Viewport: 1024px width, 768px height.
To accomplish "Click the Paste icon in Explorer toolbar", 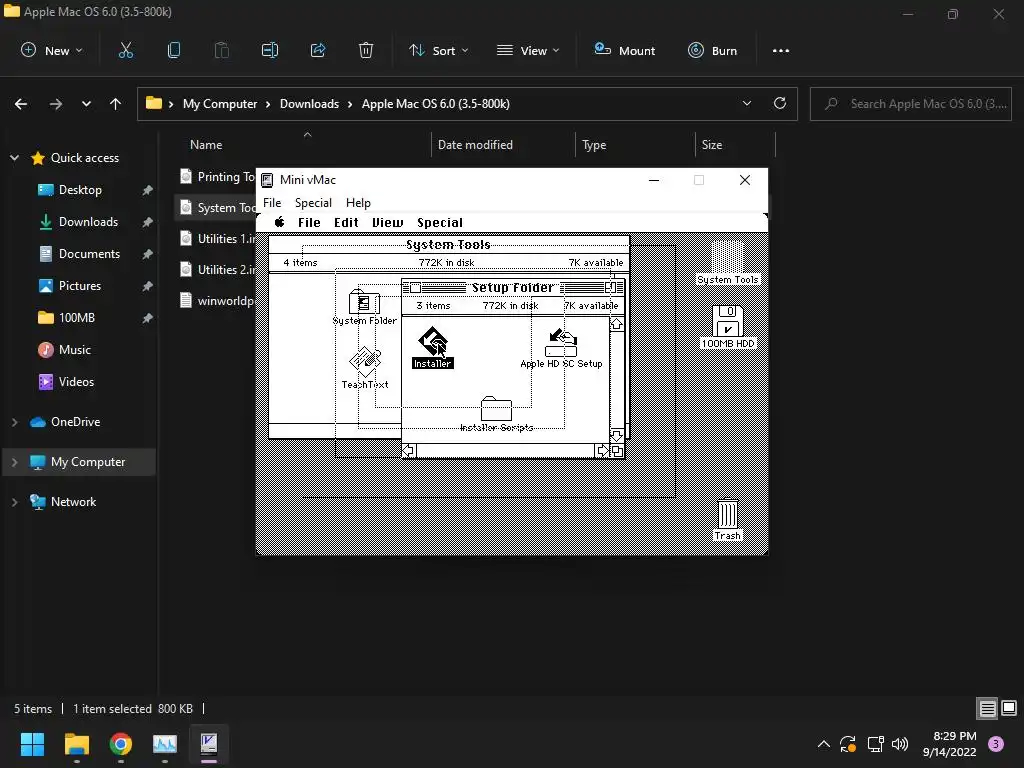I will tap(222, 50).
